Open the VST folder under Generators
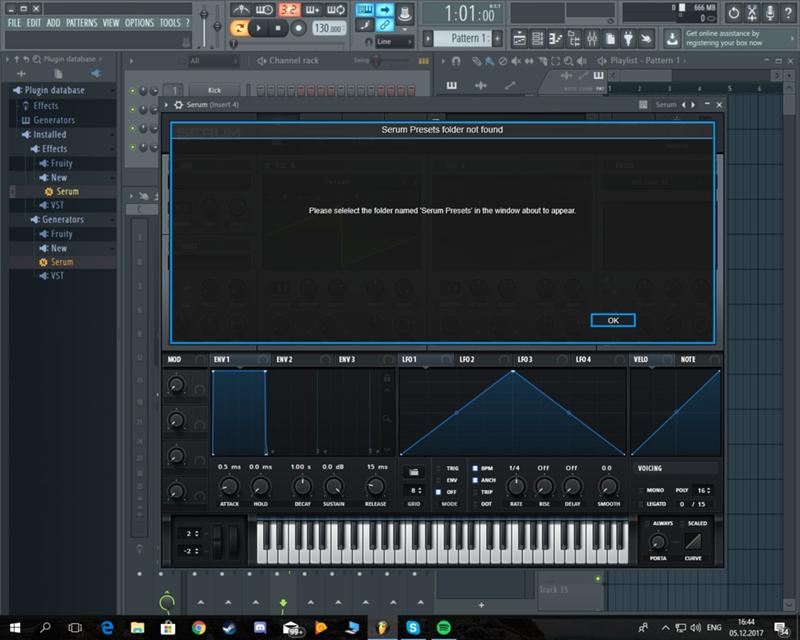This screenshot has height=640, width=800. tap(57, 276)
